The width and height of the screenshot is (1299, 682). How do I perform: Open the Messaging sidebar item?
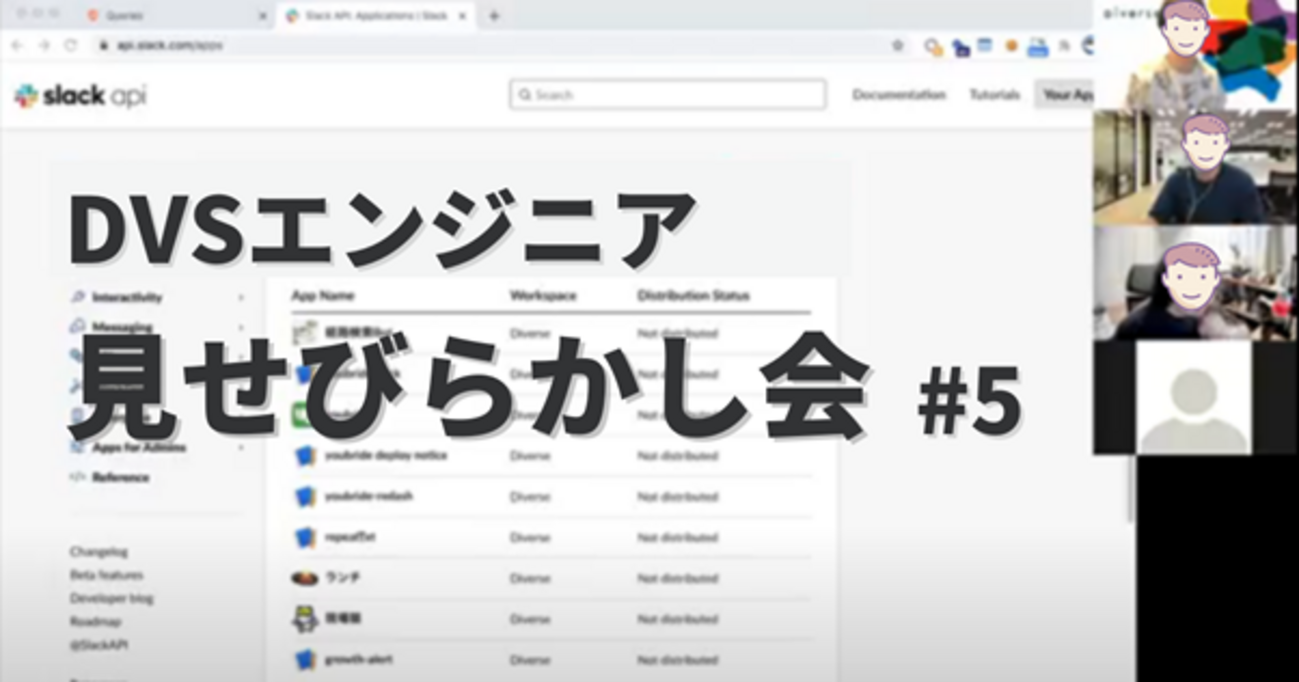click(122, 327)
